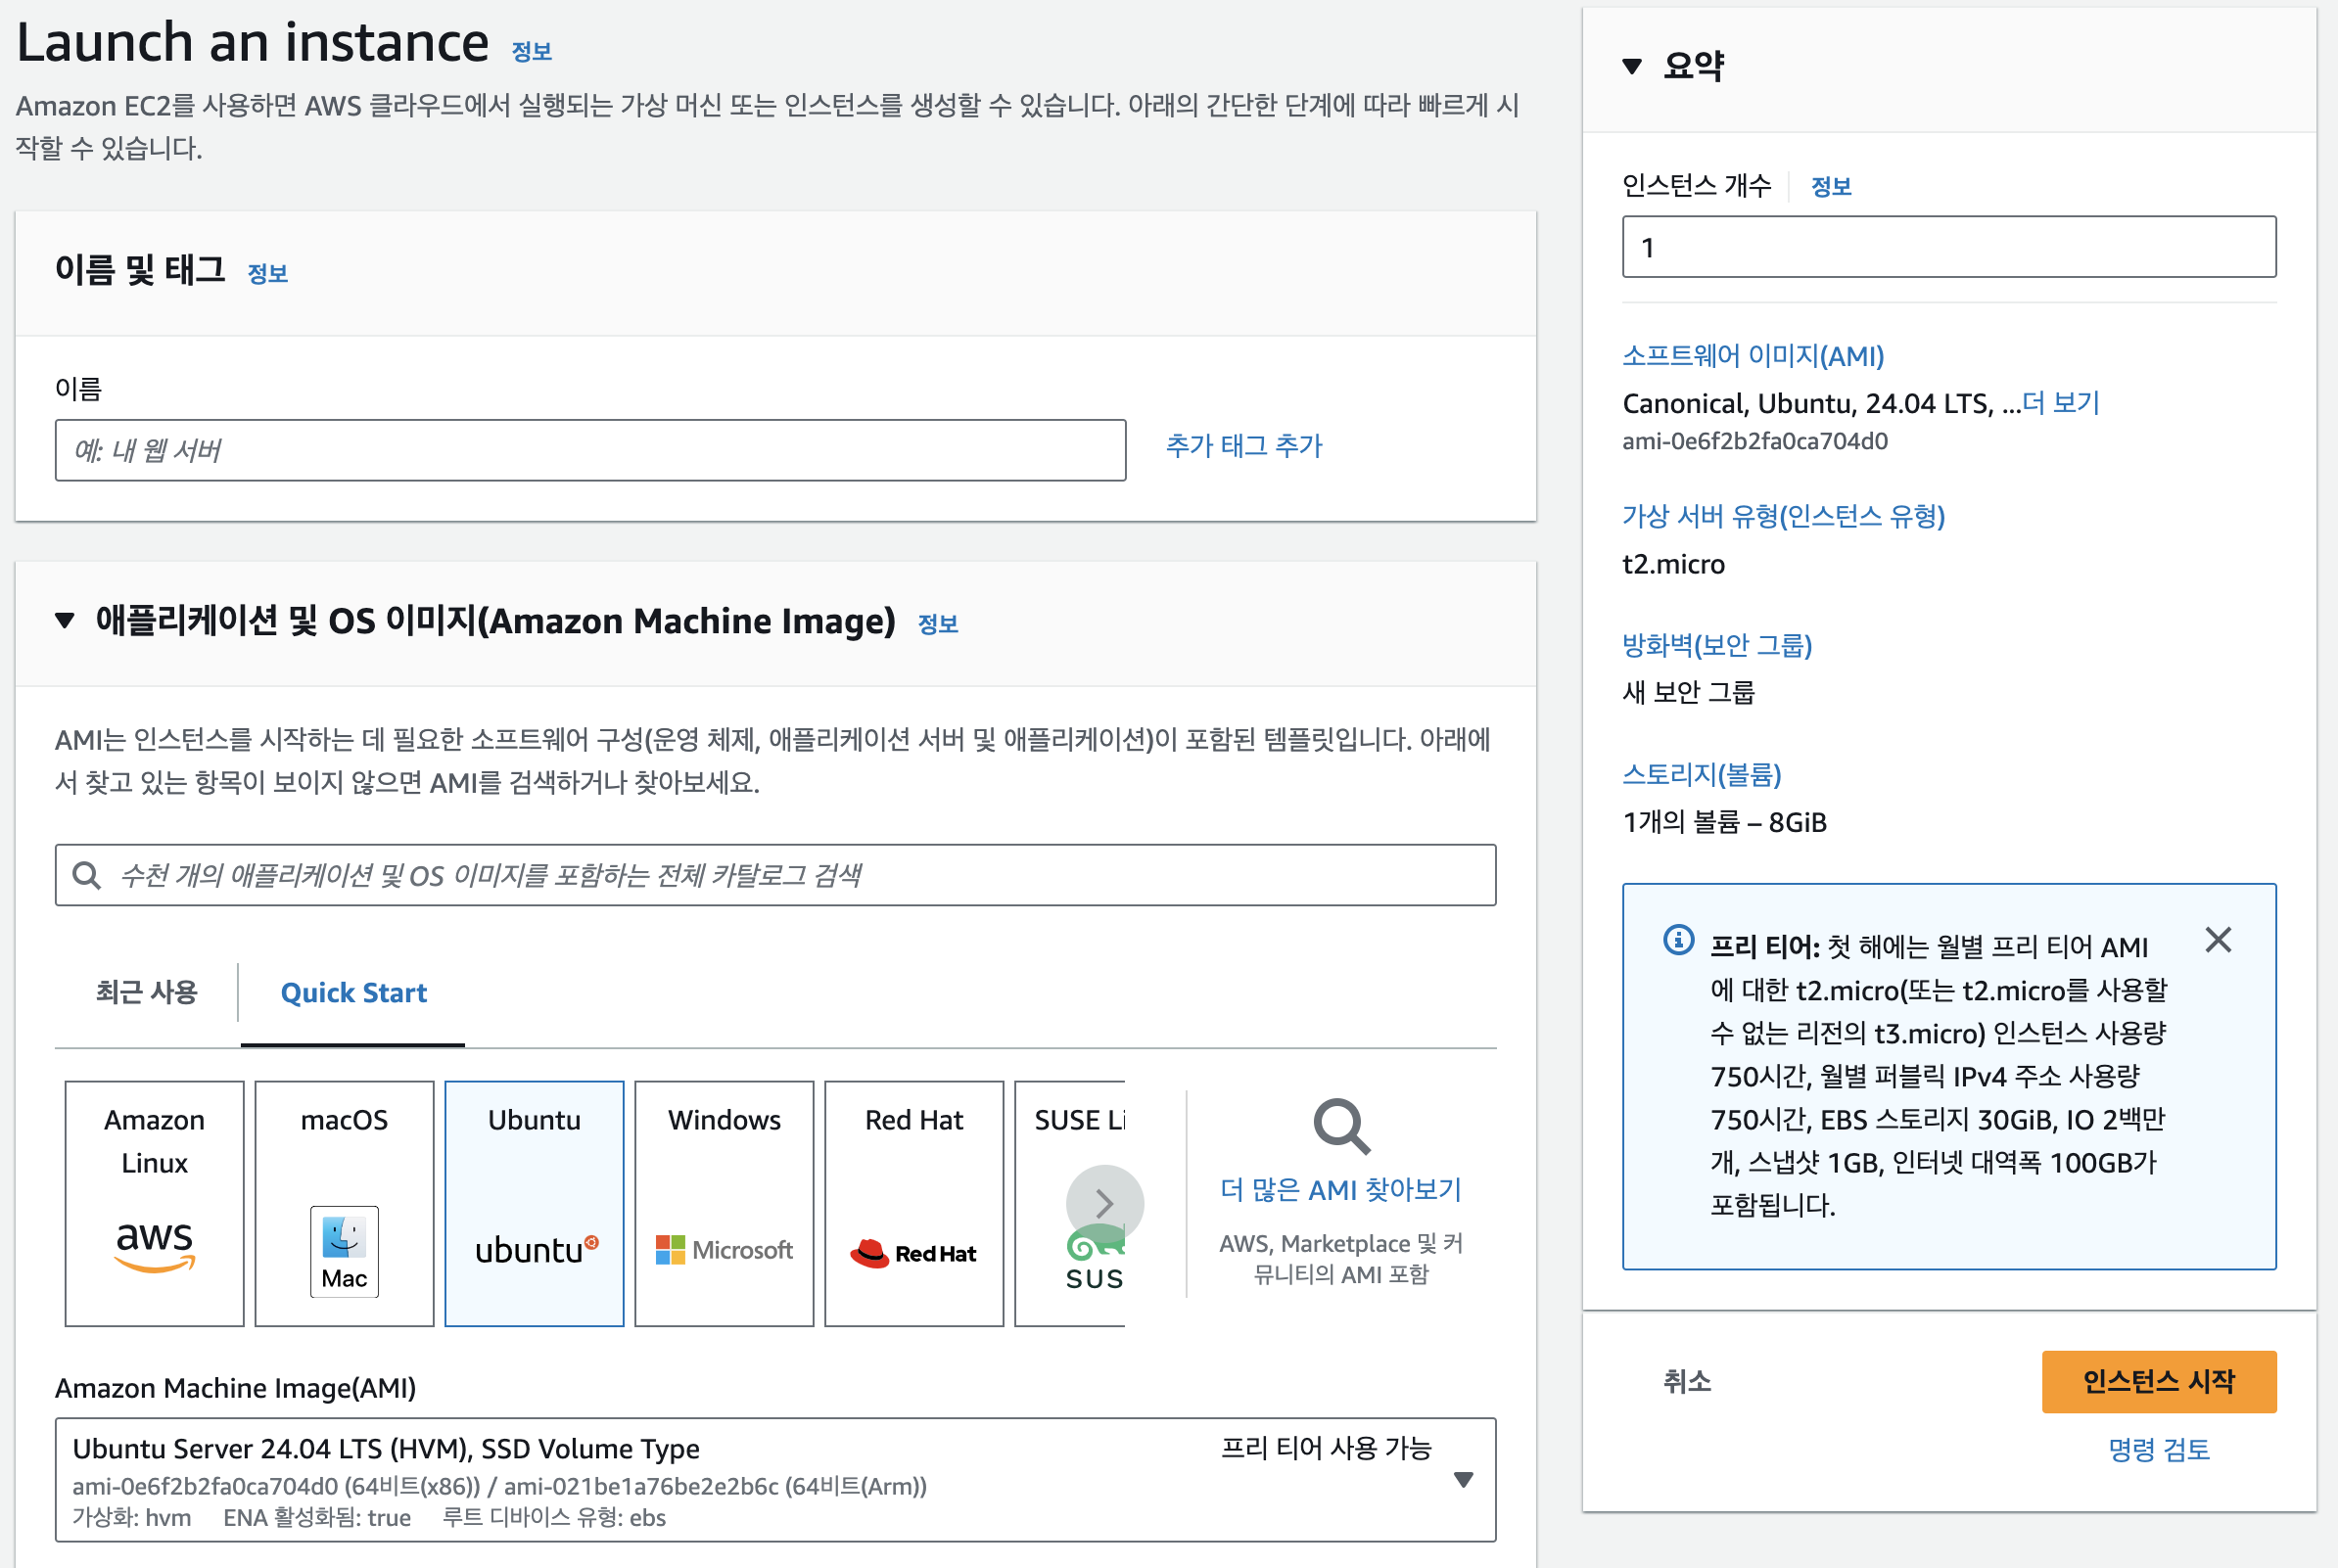
Task: Collapse the 요약 panel triangle
Action: tap(1632, 66)
